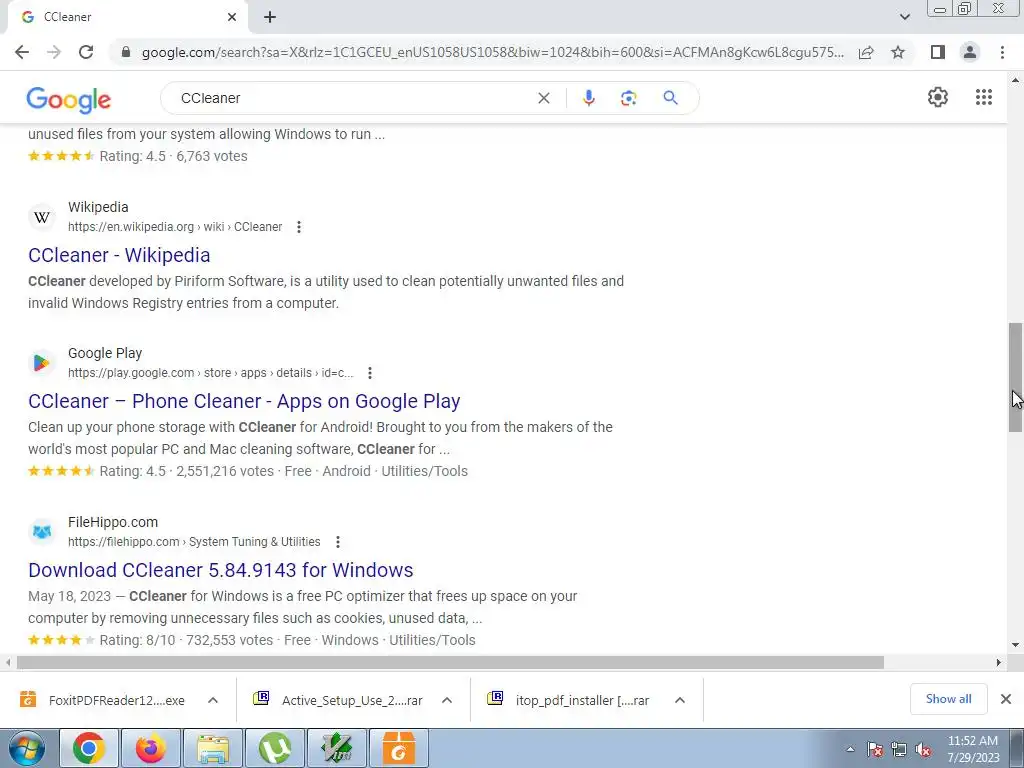The image size is (1024, 768).
Task: Go back using the browser back arrow
Action: [x=22, y=52]
